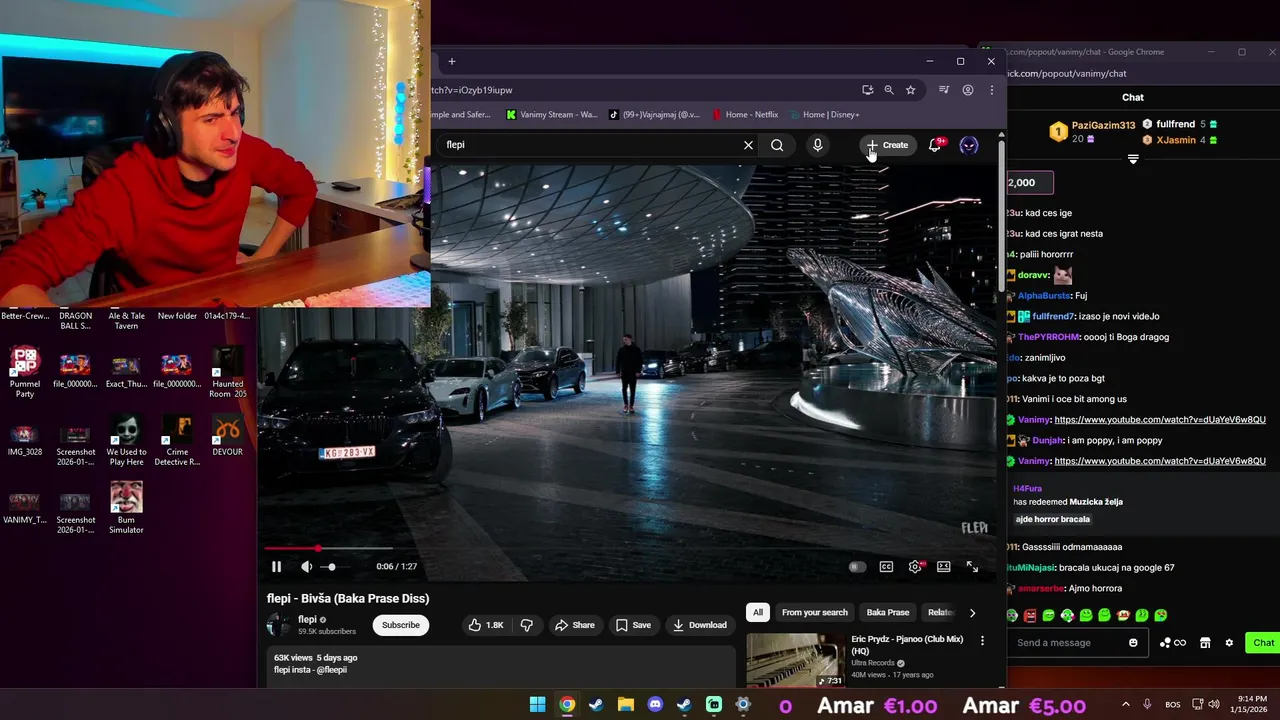This screenshot has width=1280, height=720.
Task: Open Eric Prydz Pjanoo video thumbnail
Action: click(x=796, y=659)
